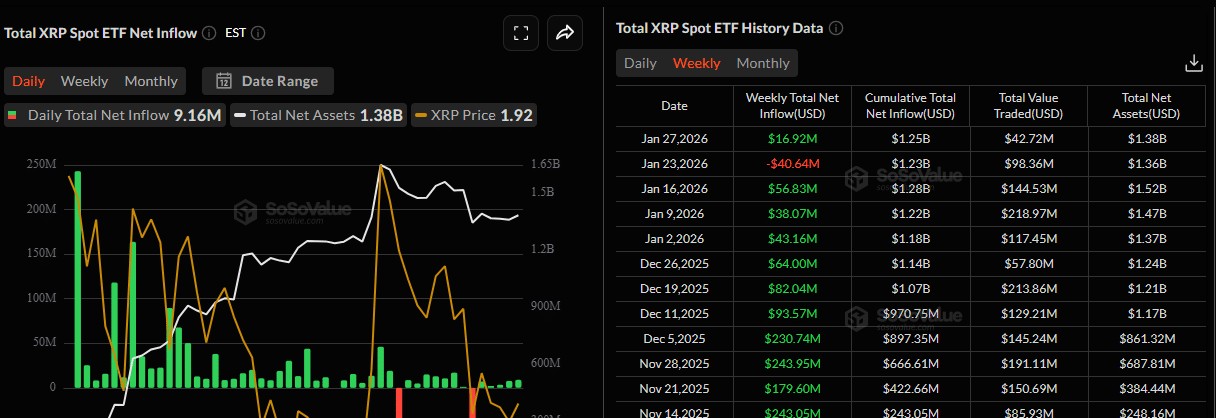Click the Dec 11,2025 date cell
This screenshot has height=418, width=1216.
675,314
